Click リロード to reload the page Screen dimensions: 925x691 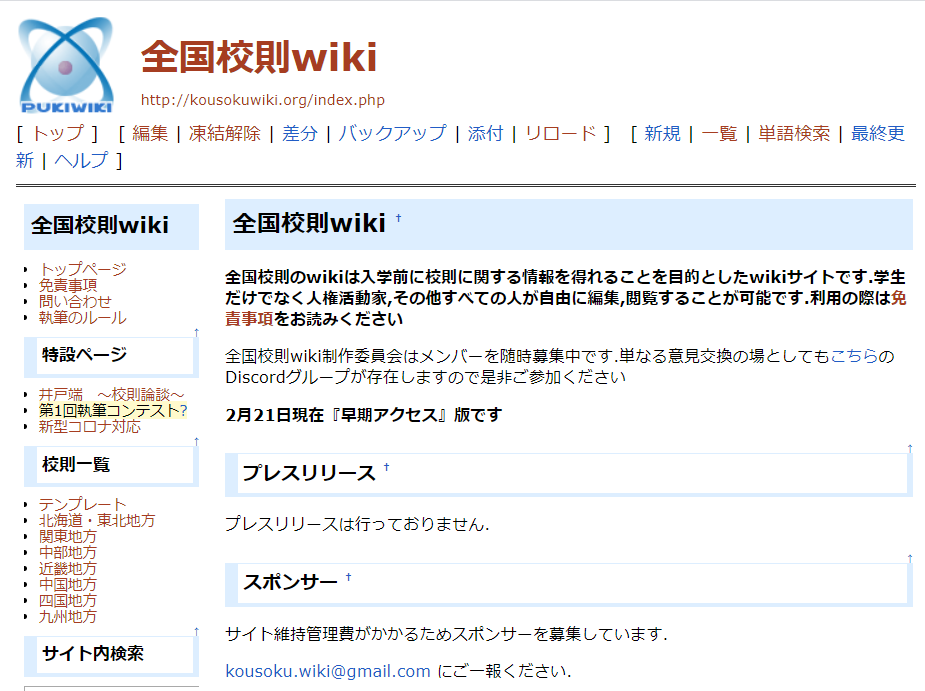coord(560,134)
